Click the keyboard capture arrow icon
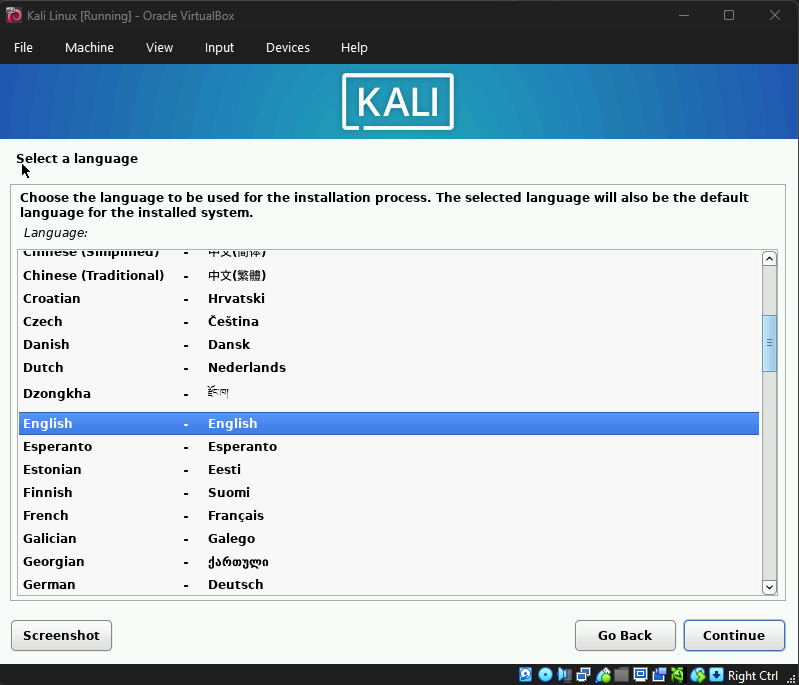This screenshot has height=685, width=799. coord(716,675)
